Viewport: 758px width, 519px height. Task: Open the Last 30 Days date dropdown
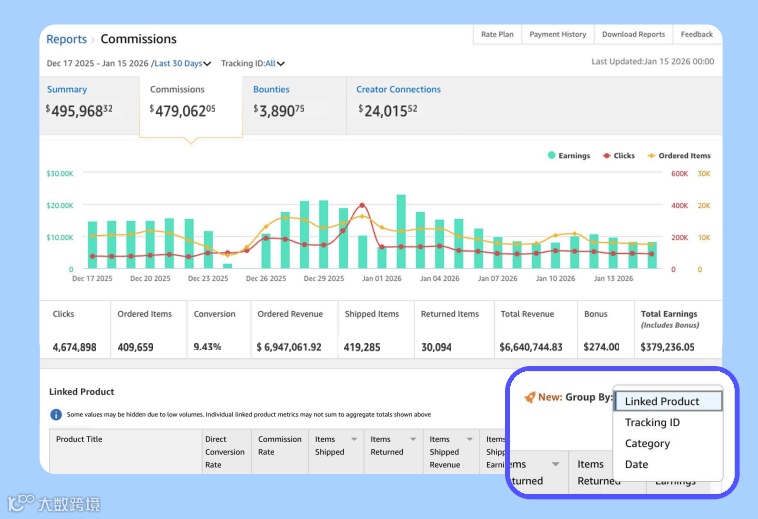[183, 63]
